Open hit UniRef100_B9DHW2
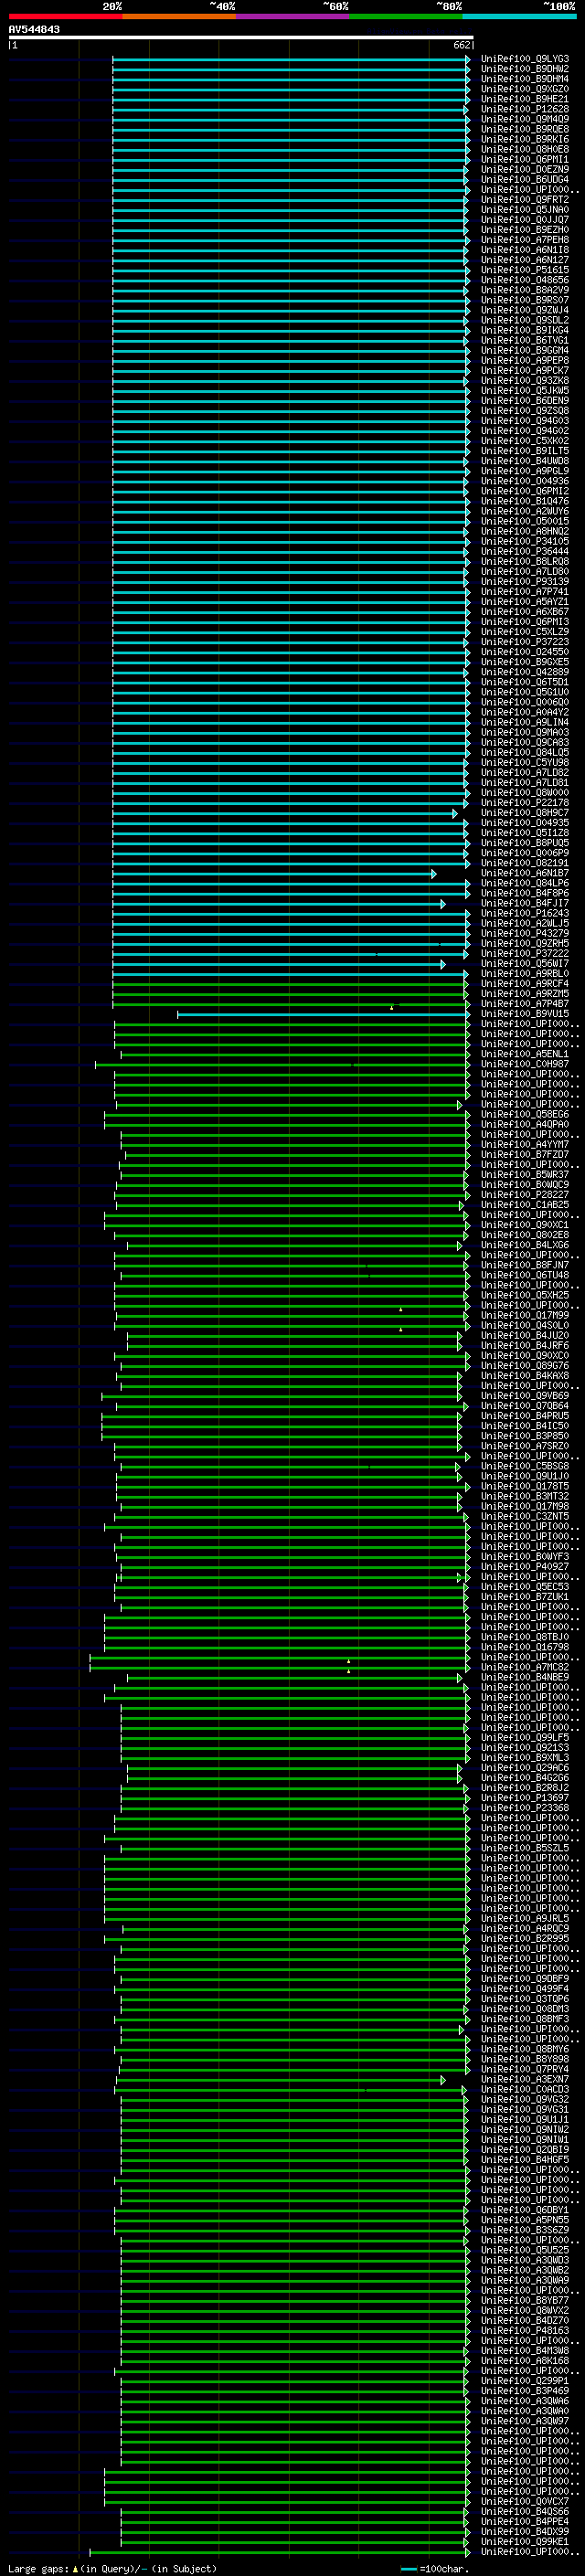The width and height of the screenshot is (585, 2576). pyautogui.click(x=525, y=70)
